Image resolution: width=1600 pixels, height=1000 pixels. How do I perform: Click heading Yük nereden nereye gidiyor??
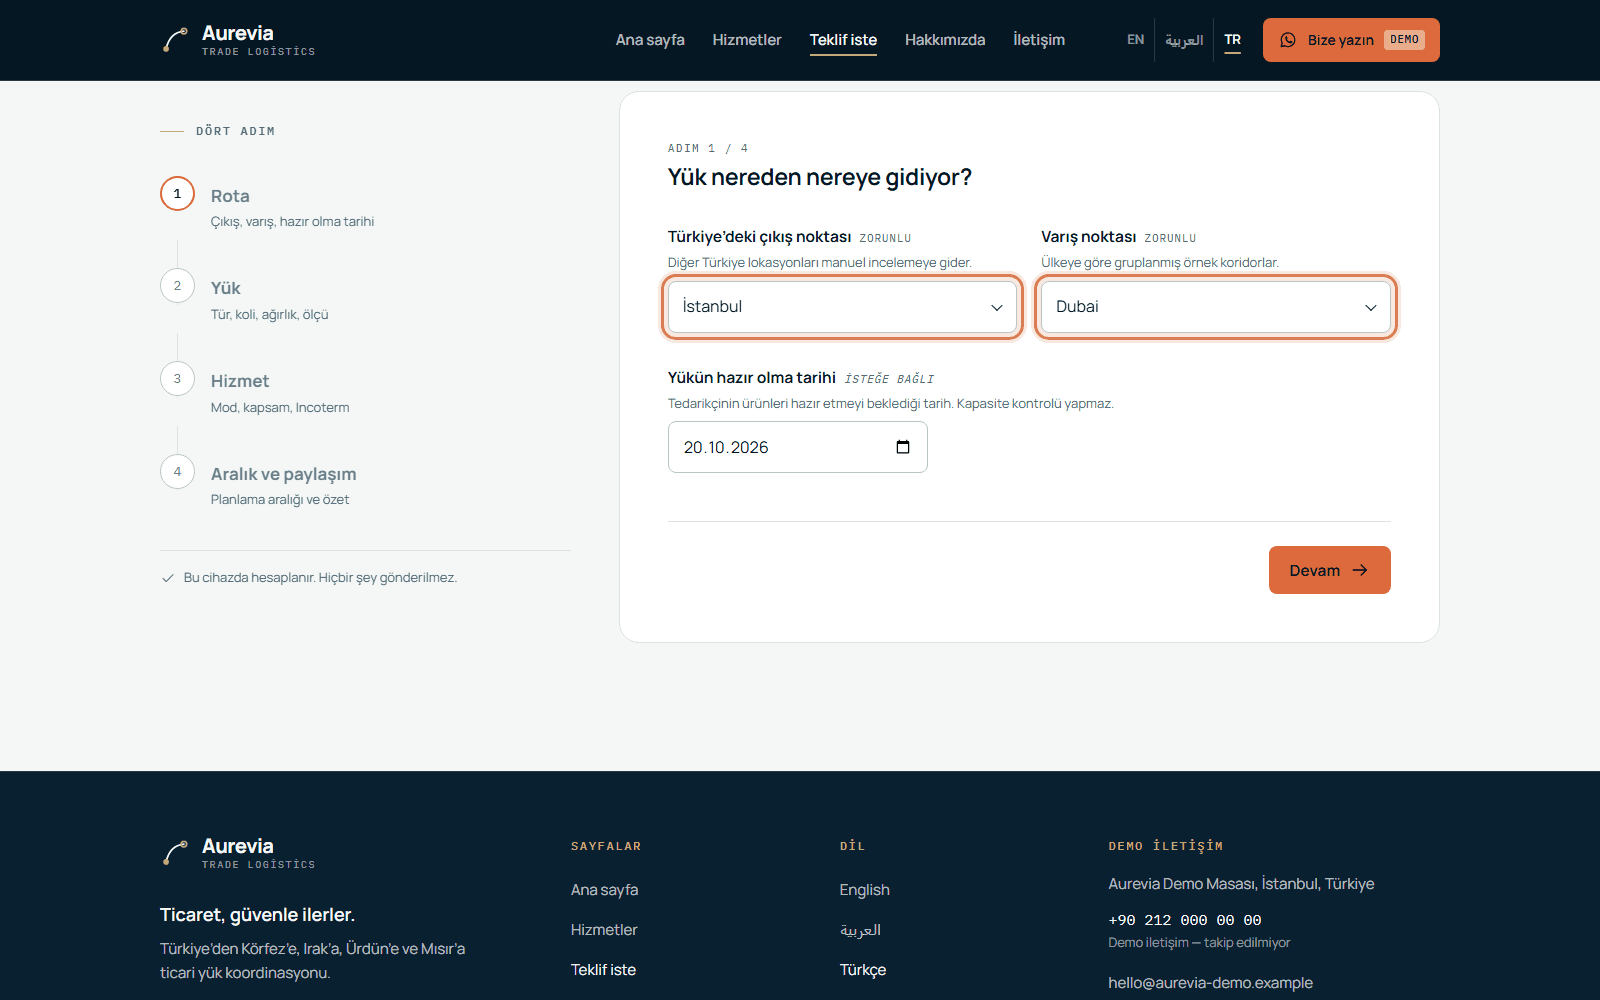820,177
